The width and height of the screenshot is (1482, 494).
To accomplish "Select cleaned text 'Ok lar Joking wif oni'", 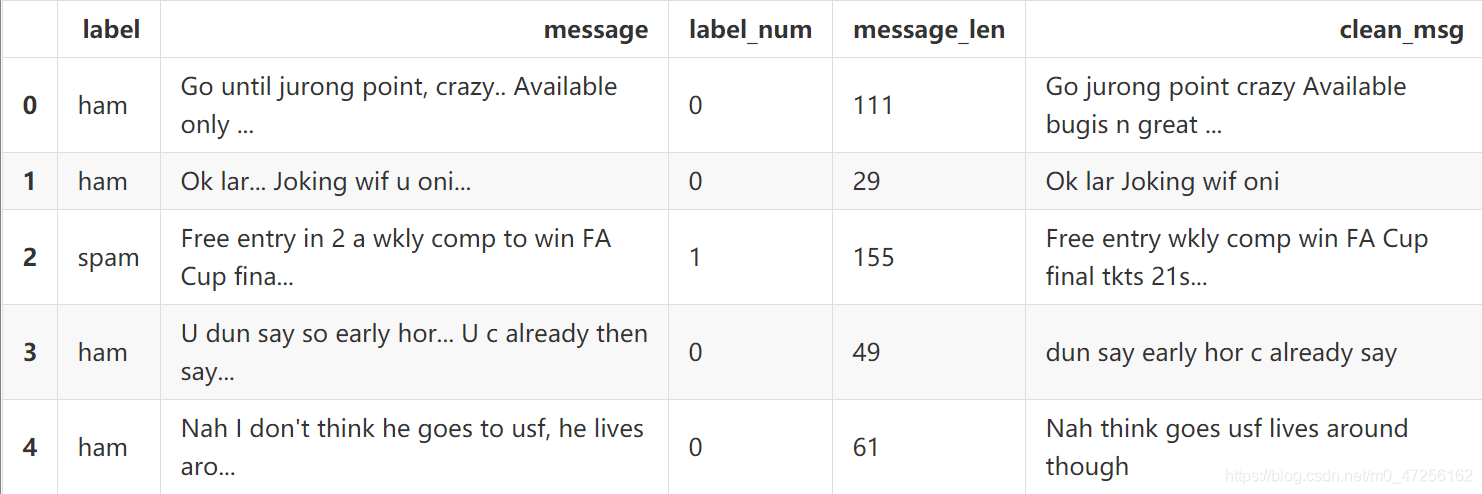I will tap(1162, 181).
